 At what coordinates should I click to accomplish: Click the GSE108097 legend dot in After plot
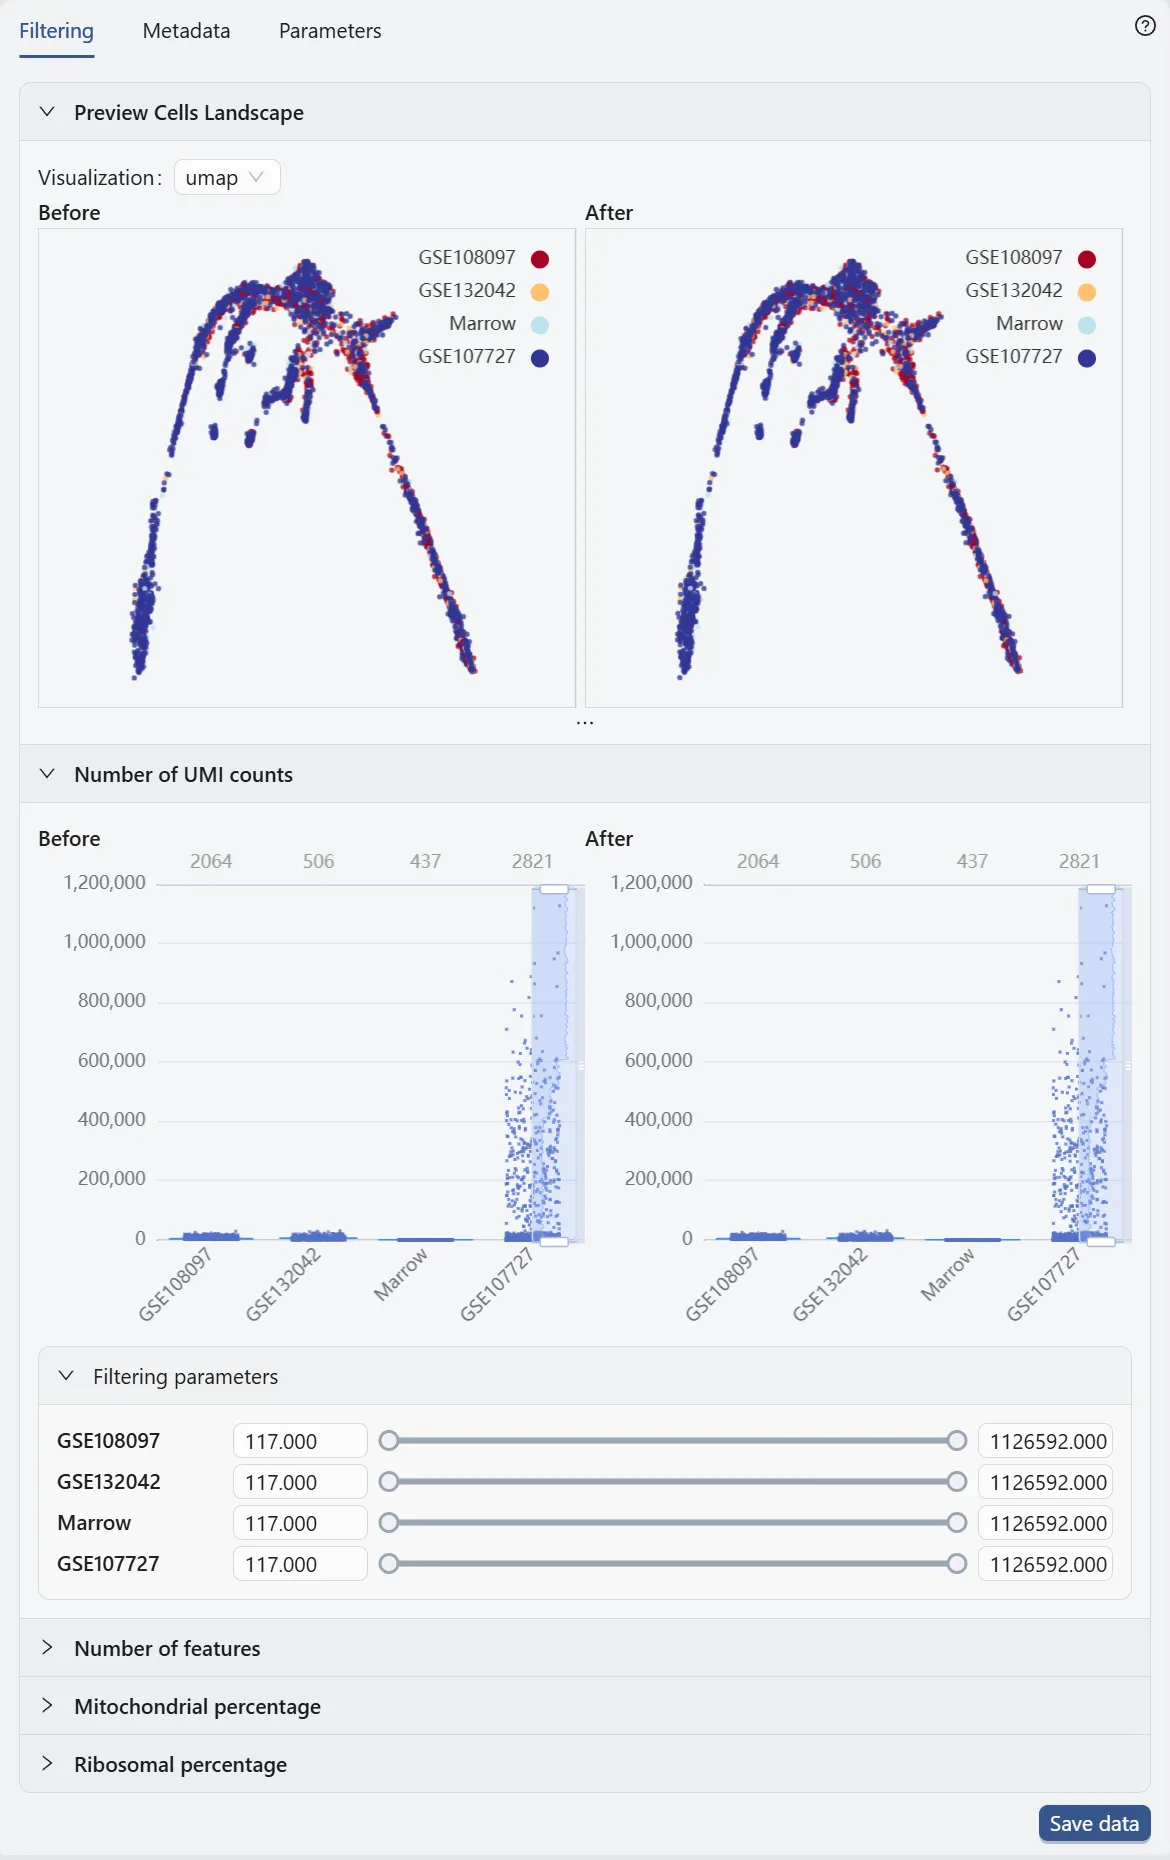1087,259
